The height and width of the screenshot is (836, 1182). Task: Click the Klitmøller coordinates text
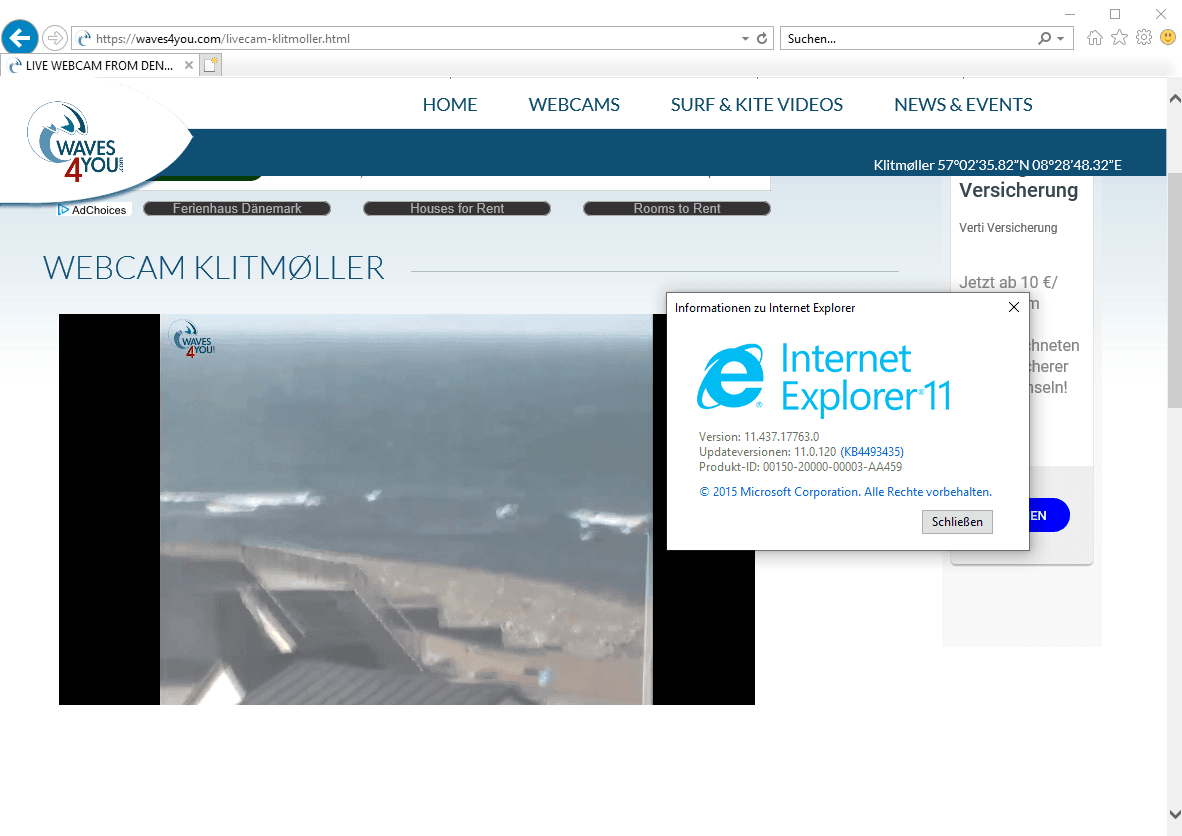(997, 165)
